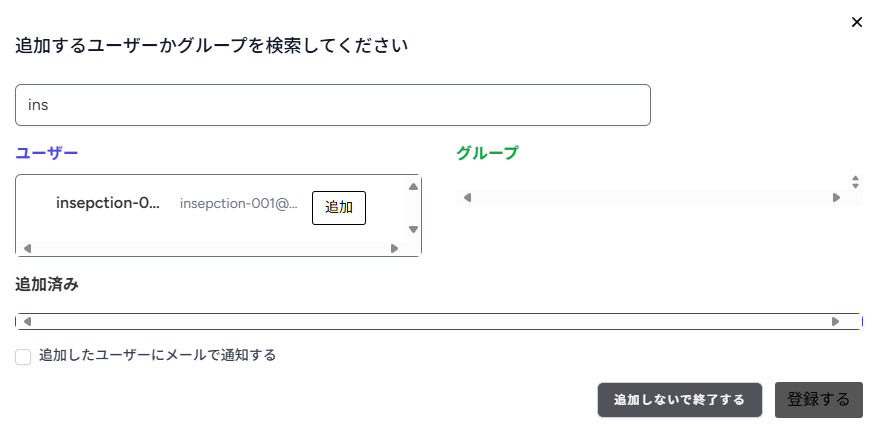Screen dimensions: 881x425
Task: Click right arrow of user list horizontal scrollbar
Action: point(394,248)
